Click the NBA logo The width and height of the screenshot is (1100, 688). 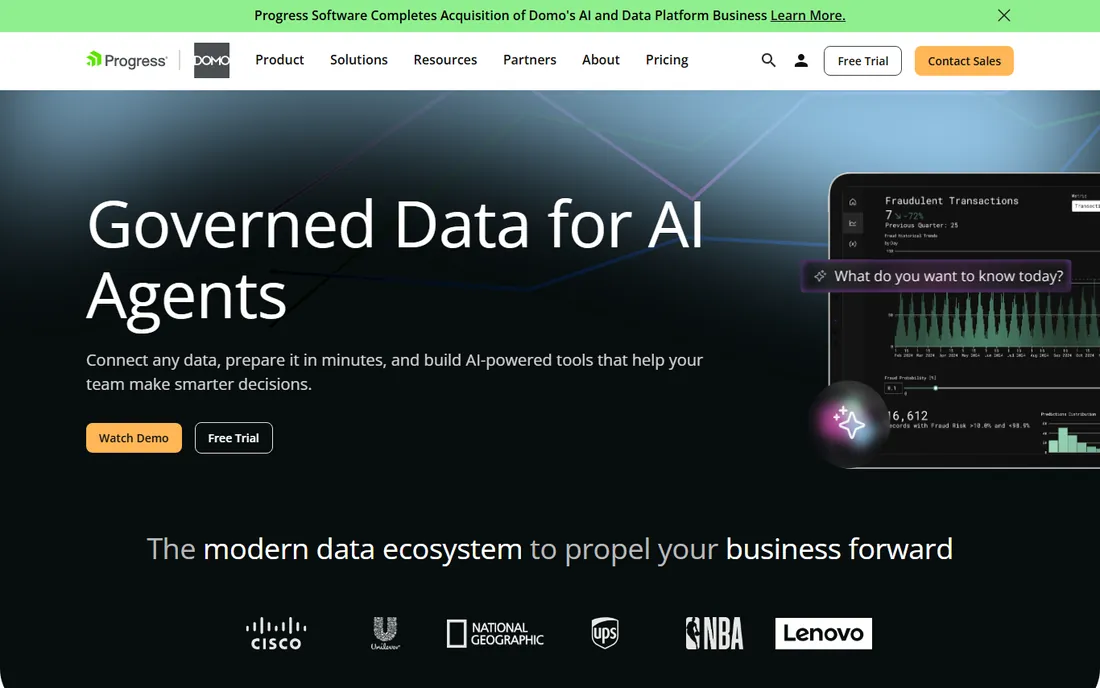coord(714,633)
